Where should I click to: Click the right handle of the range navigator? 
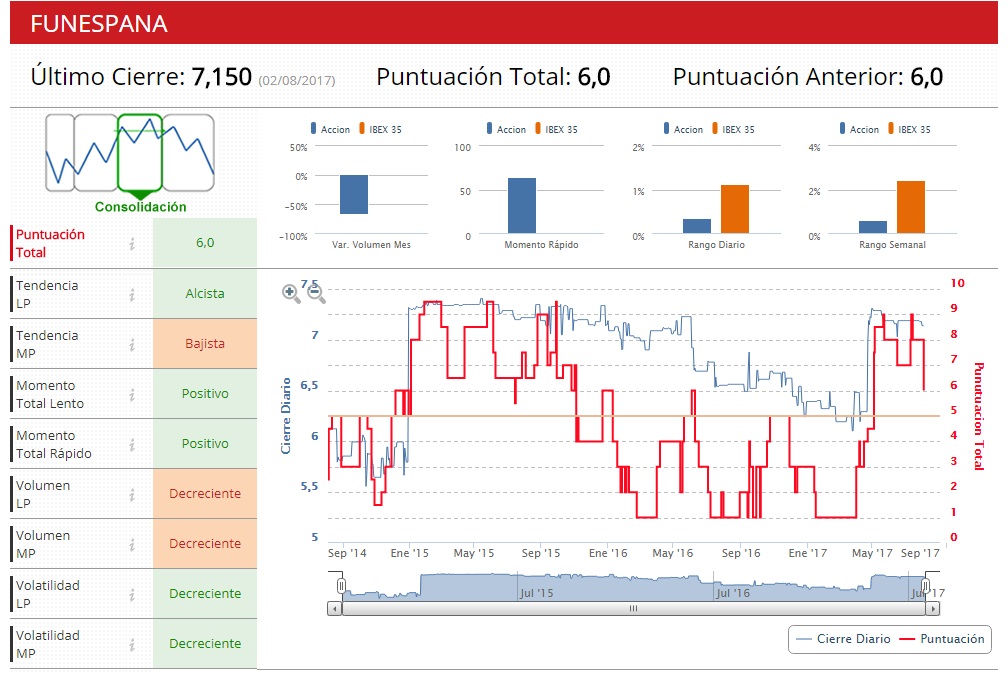926,585
